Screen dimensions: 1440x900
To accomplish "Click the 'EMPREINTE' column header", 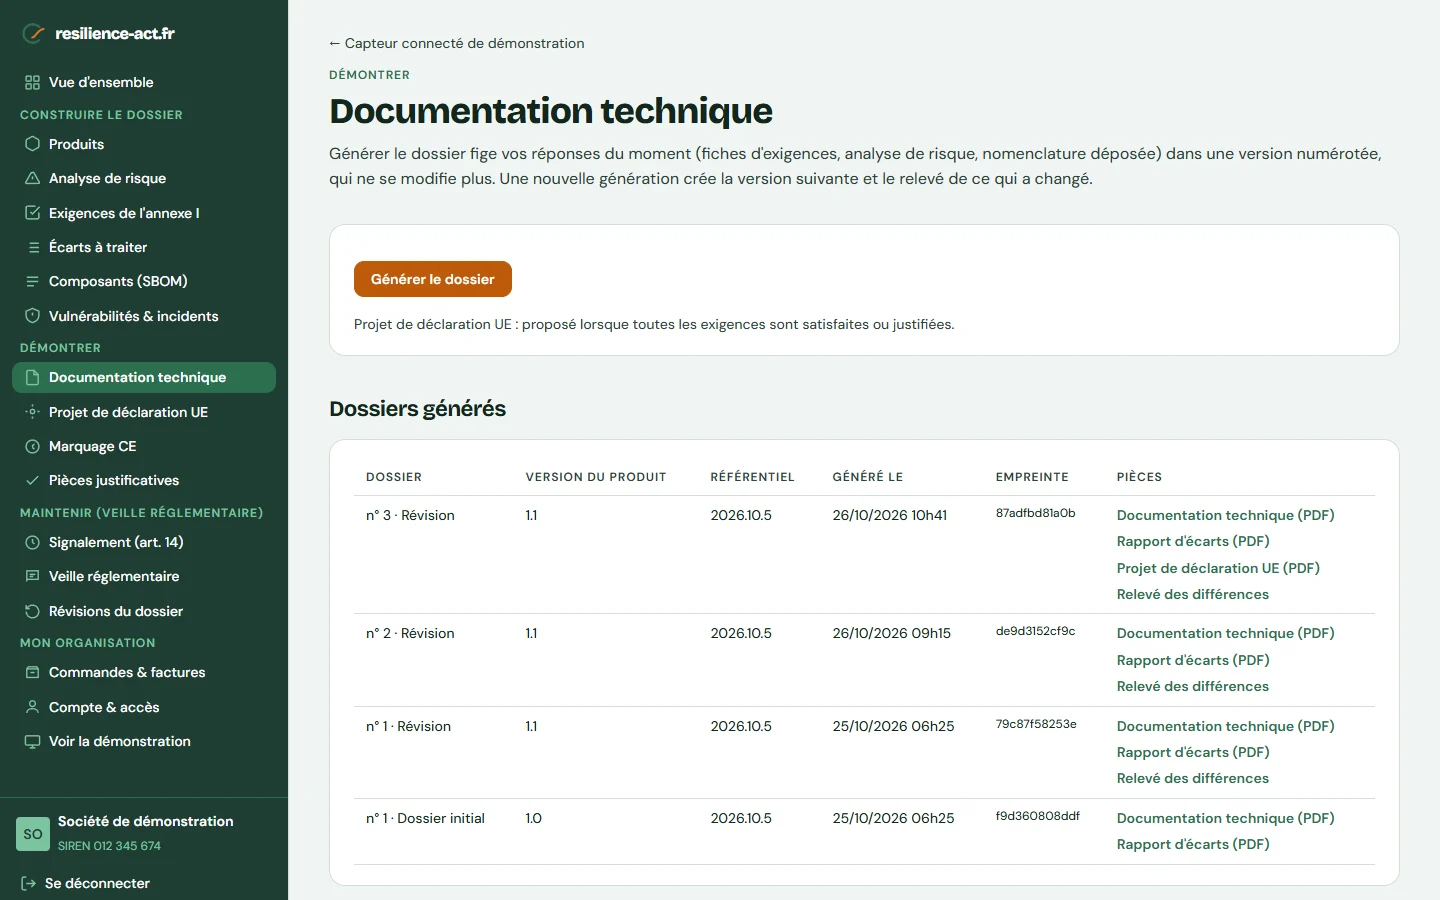I will click(x=1032, y=477).
